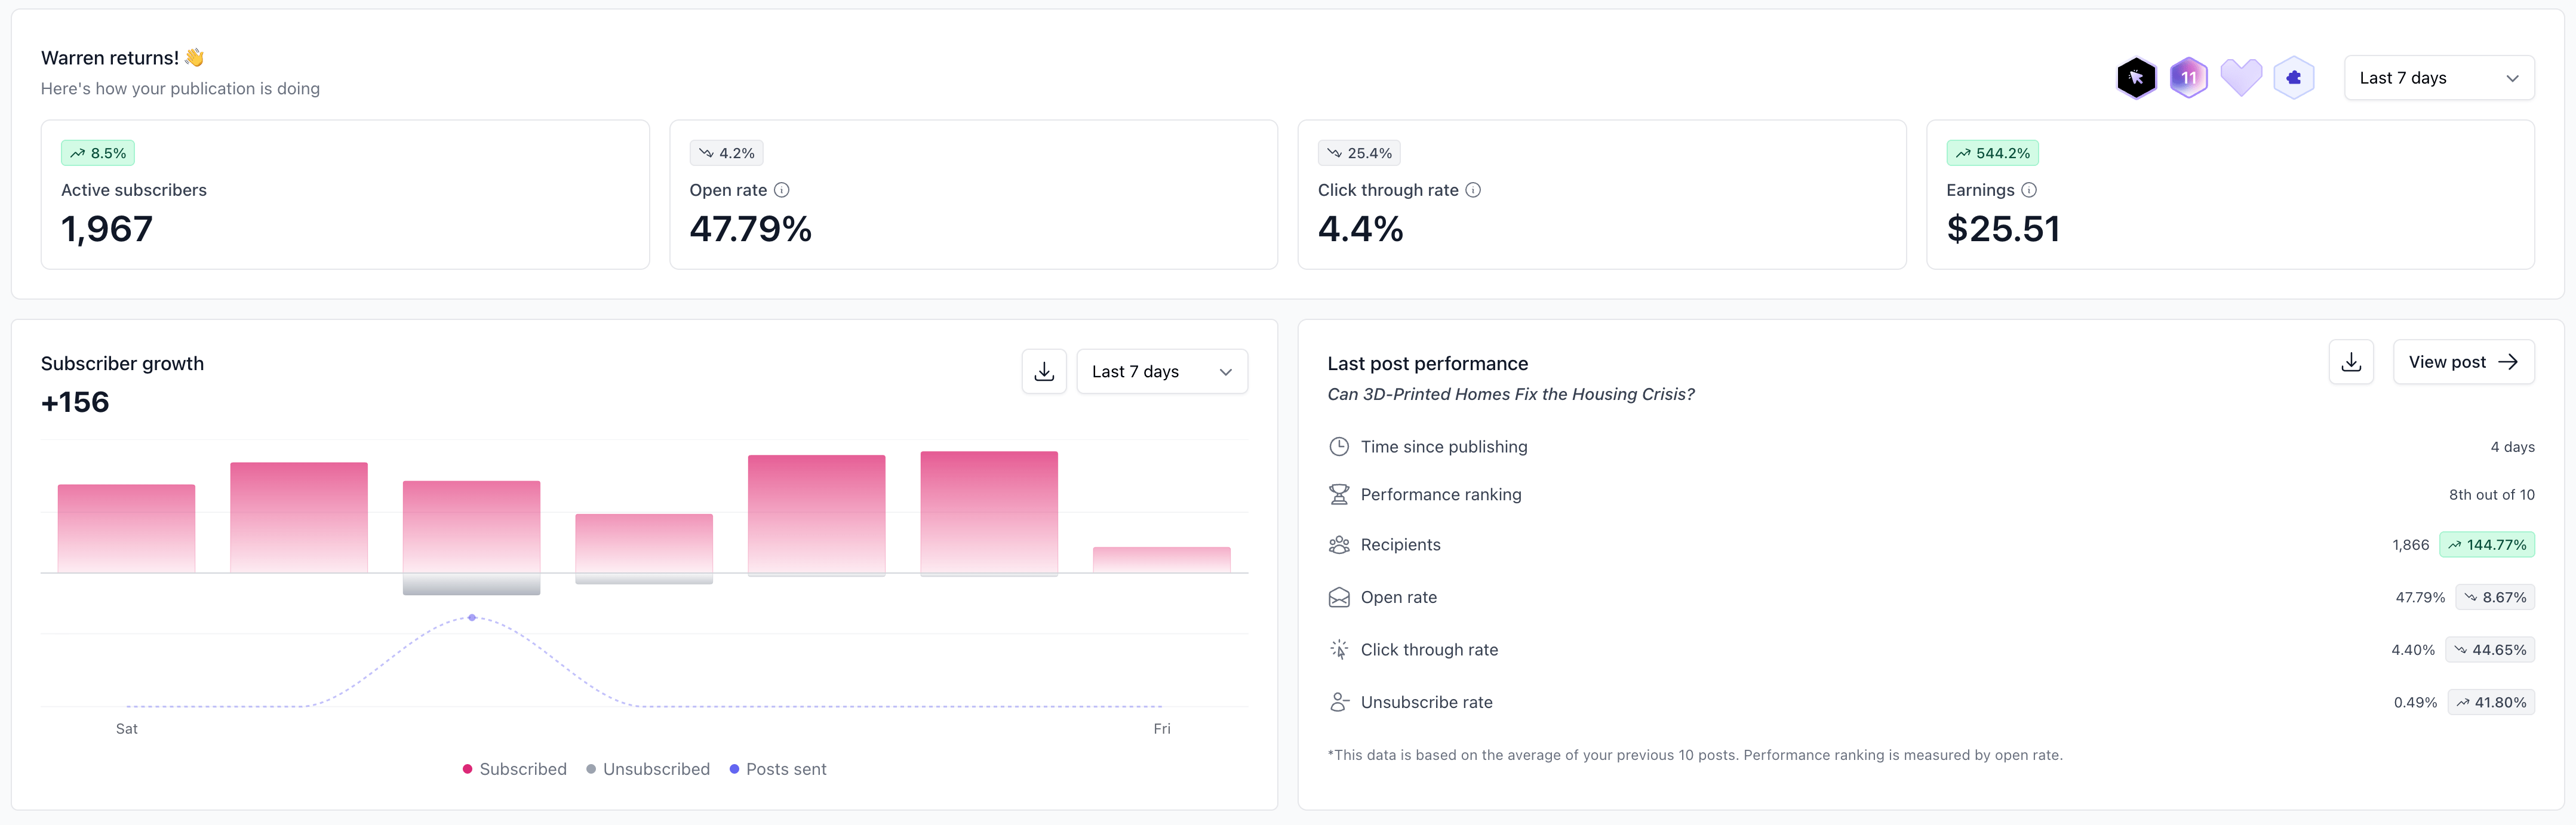Click the tallest subscribed bar in chart
The width and height of the screenshot is (2576, 825).
[988, 512]
